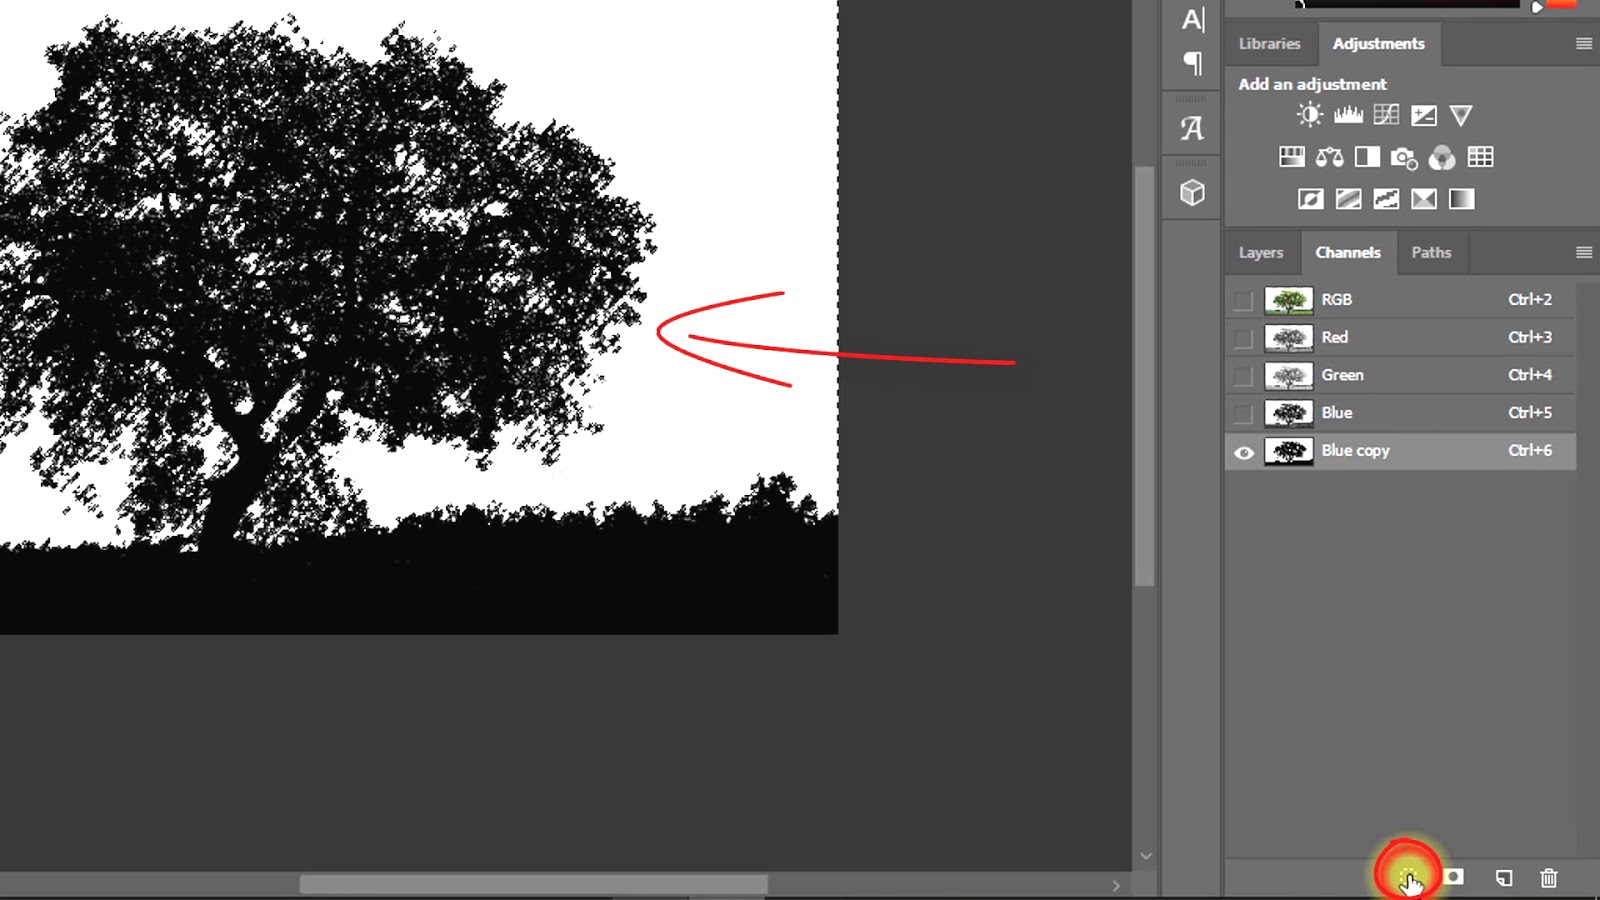Select the Channel Mixer adjustment icon
Image resolution: width=1600 pixels, height=900 pixels.
[x=1442, y=157]
